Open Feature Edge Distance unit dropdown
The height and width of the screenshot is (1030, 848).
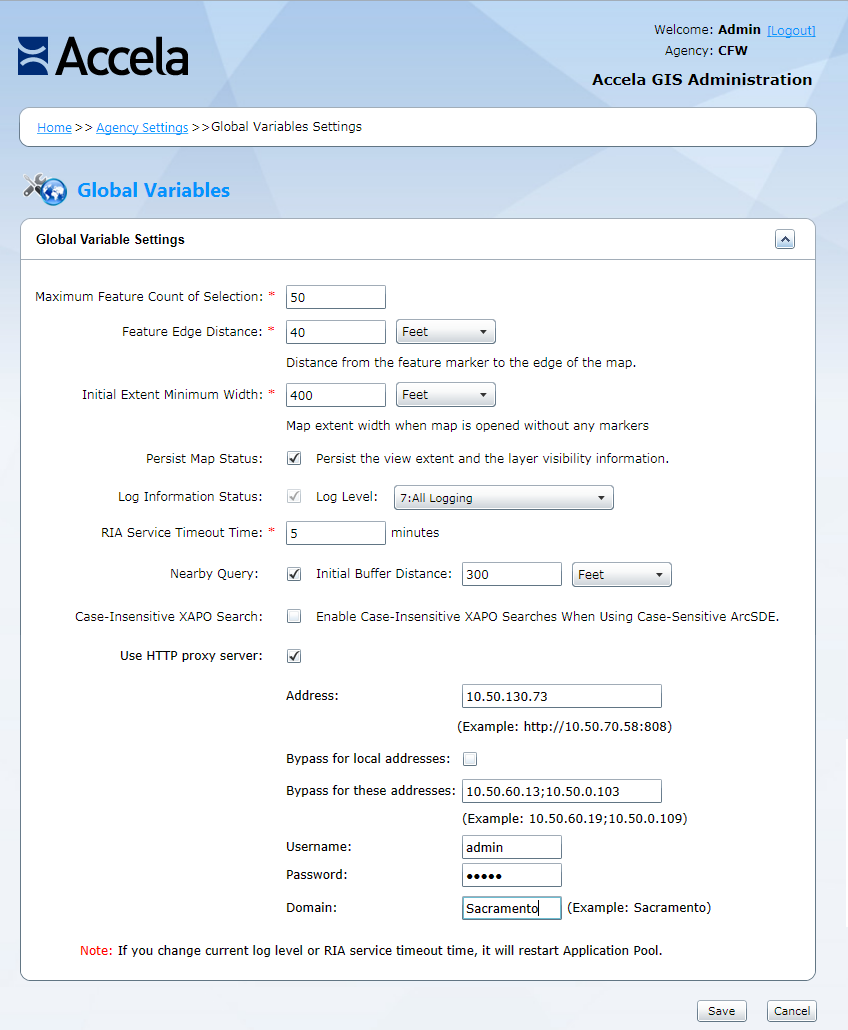point(445,332)
